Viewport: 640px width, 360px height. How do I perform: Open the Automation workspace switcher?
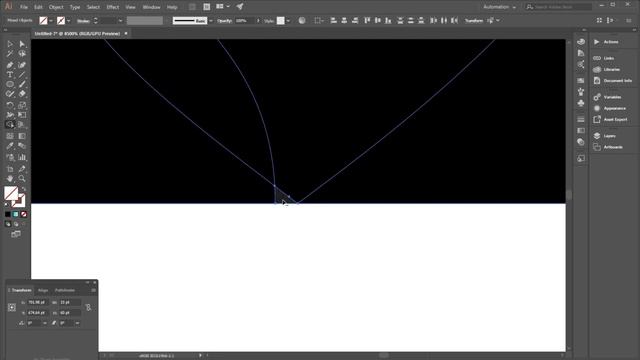click(x=499, y=7)
